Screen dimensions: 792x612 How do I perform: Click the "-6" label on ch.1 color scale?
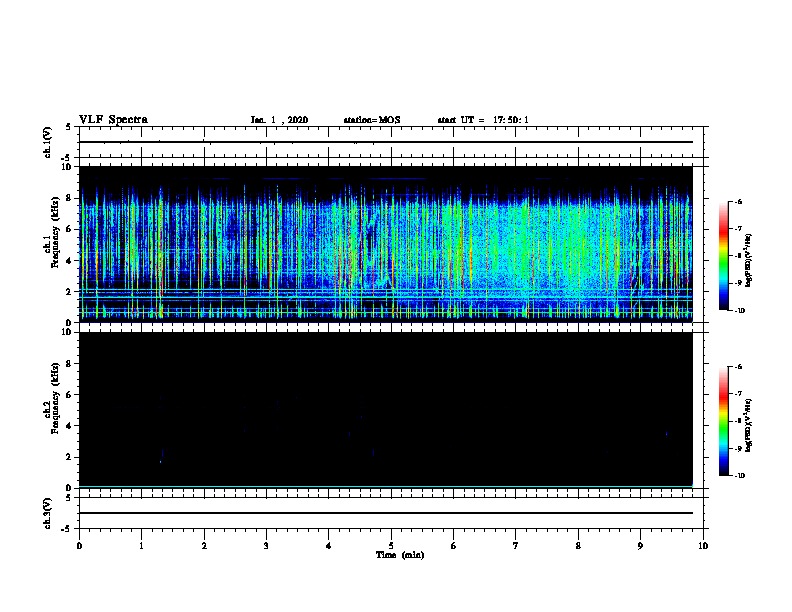[x=738, y=201]
